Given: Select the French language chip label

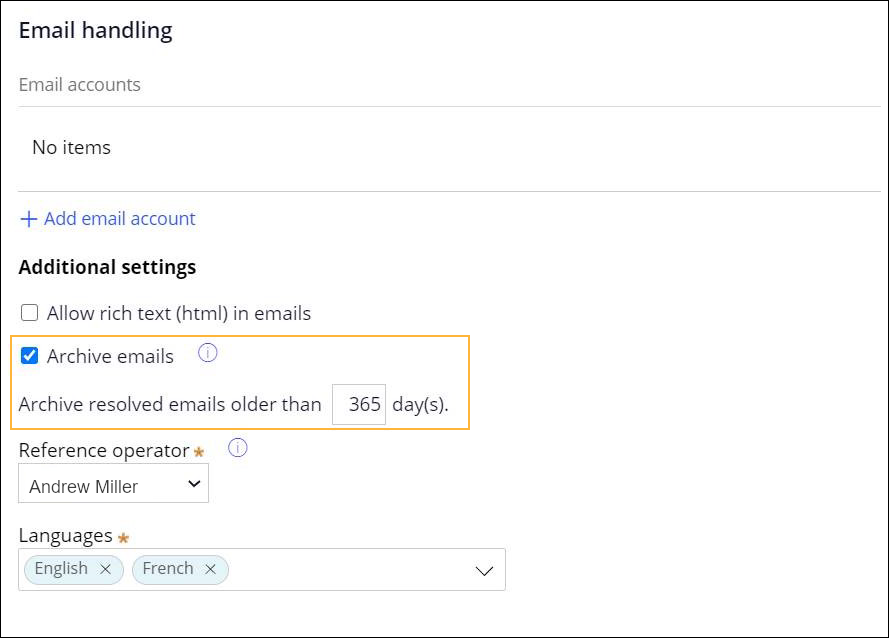Looking at the screenshot, I should pos(168,569).
